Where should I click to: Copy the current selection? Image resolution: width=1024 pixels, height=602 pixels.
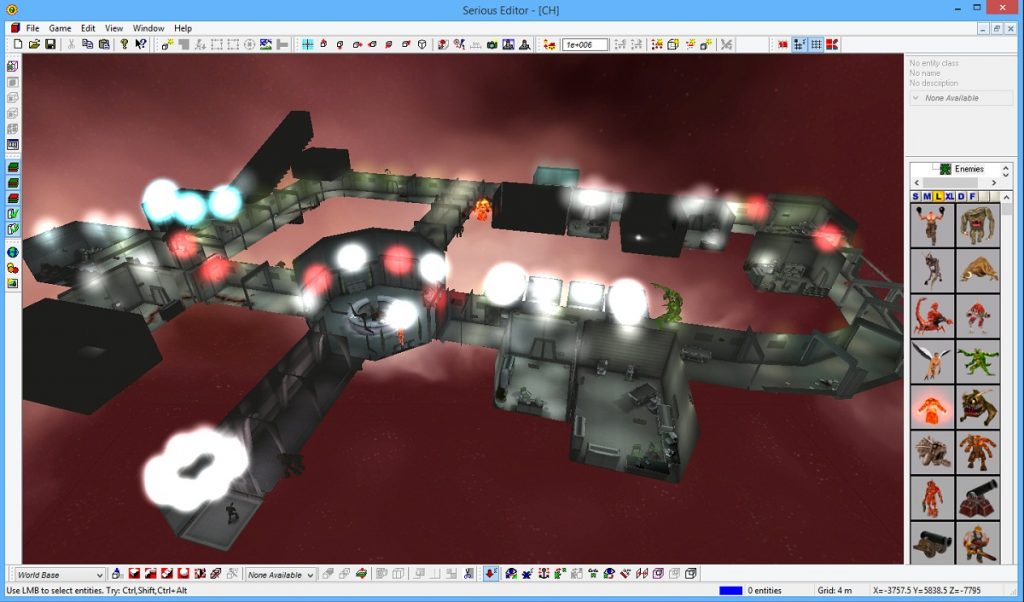[x=89, y=44]
